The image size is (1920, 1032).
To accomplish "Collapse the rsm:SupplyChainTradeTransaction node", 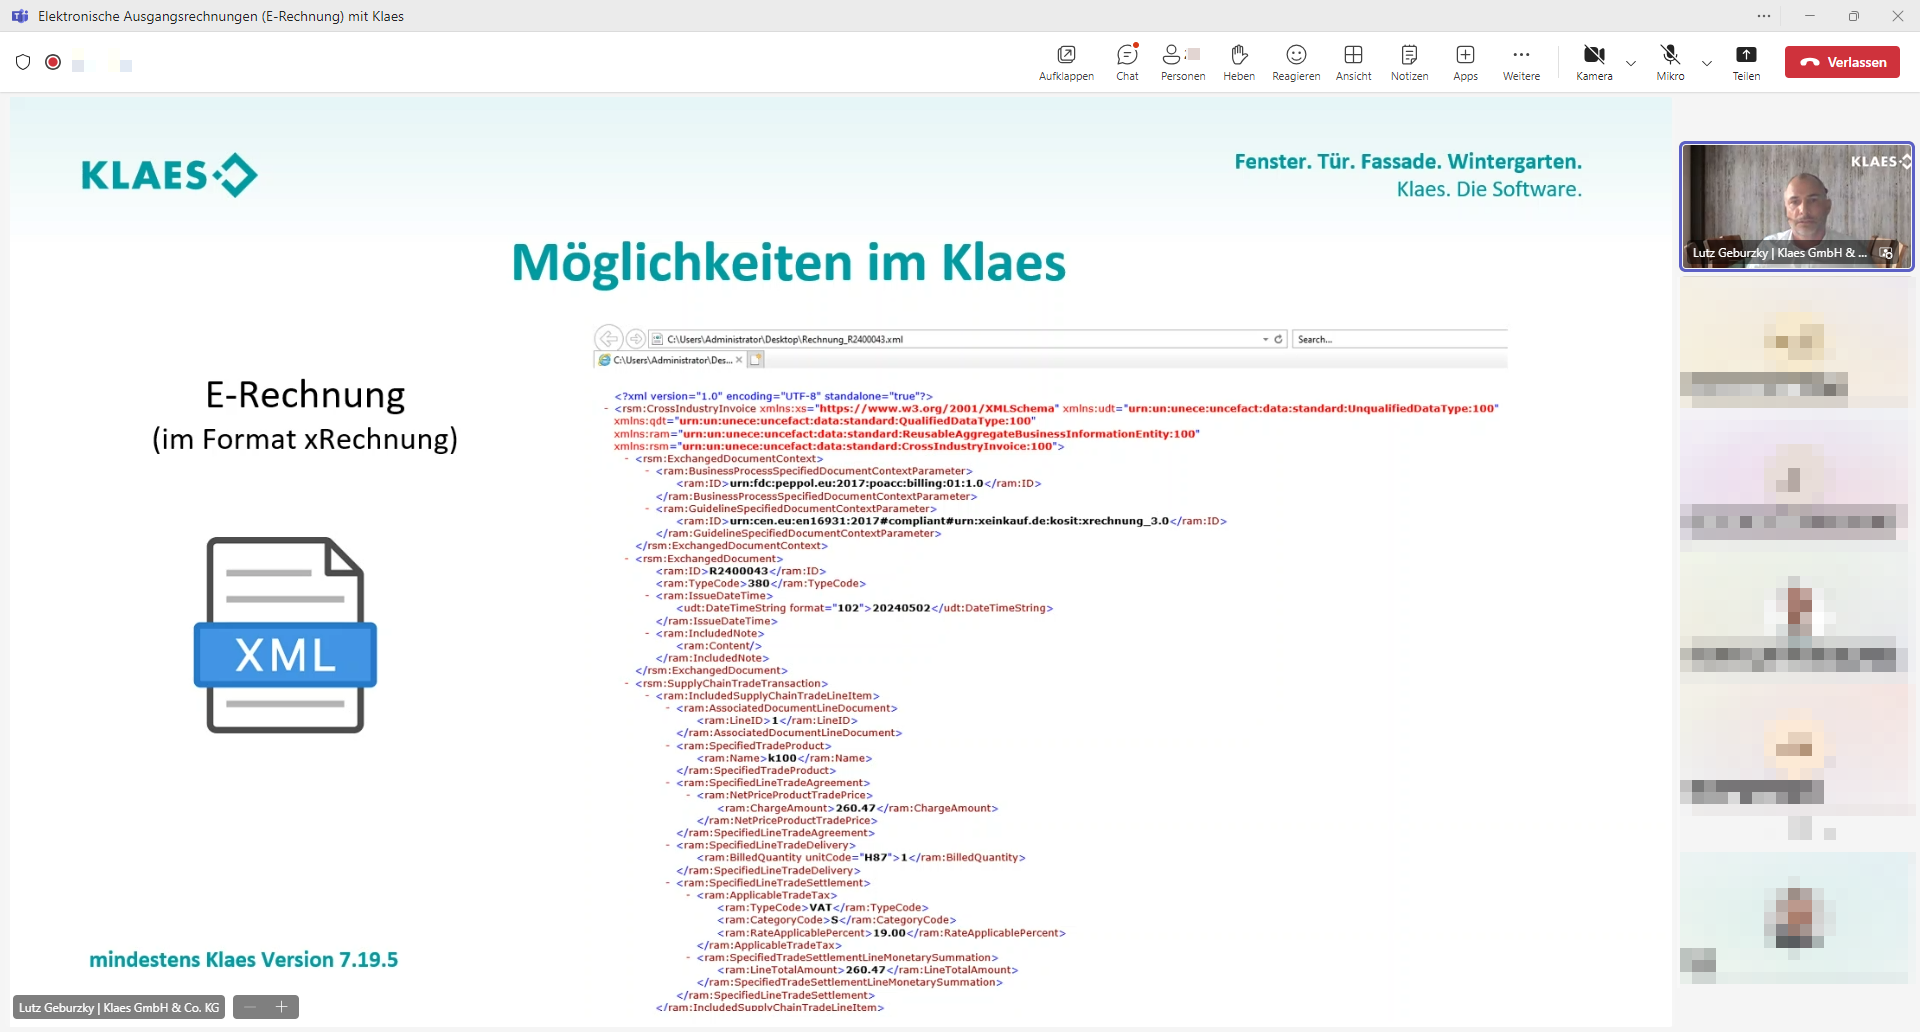I will pos(627,684).
